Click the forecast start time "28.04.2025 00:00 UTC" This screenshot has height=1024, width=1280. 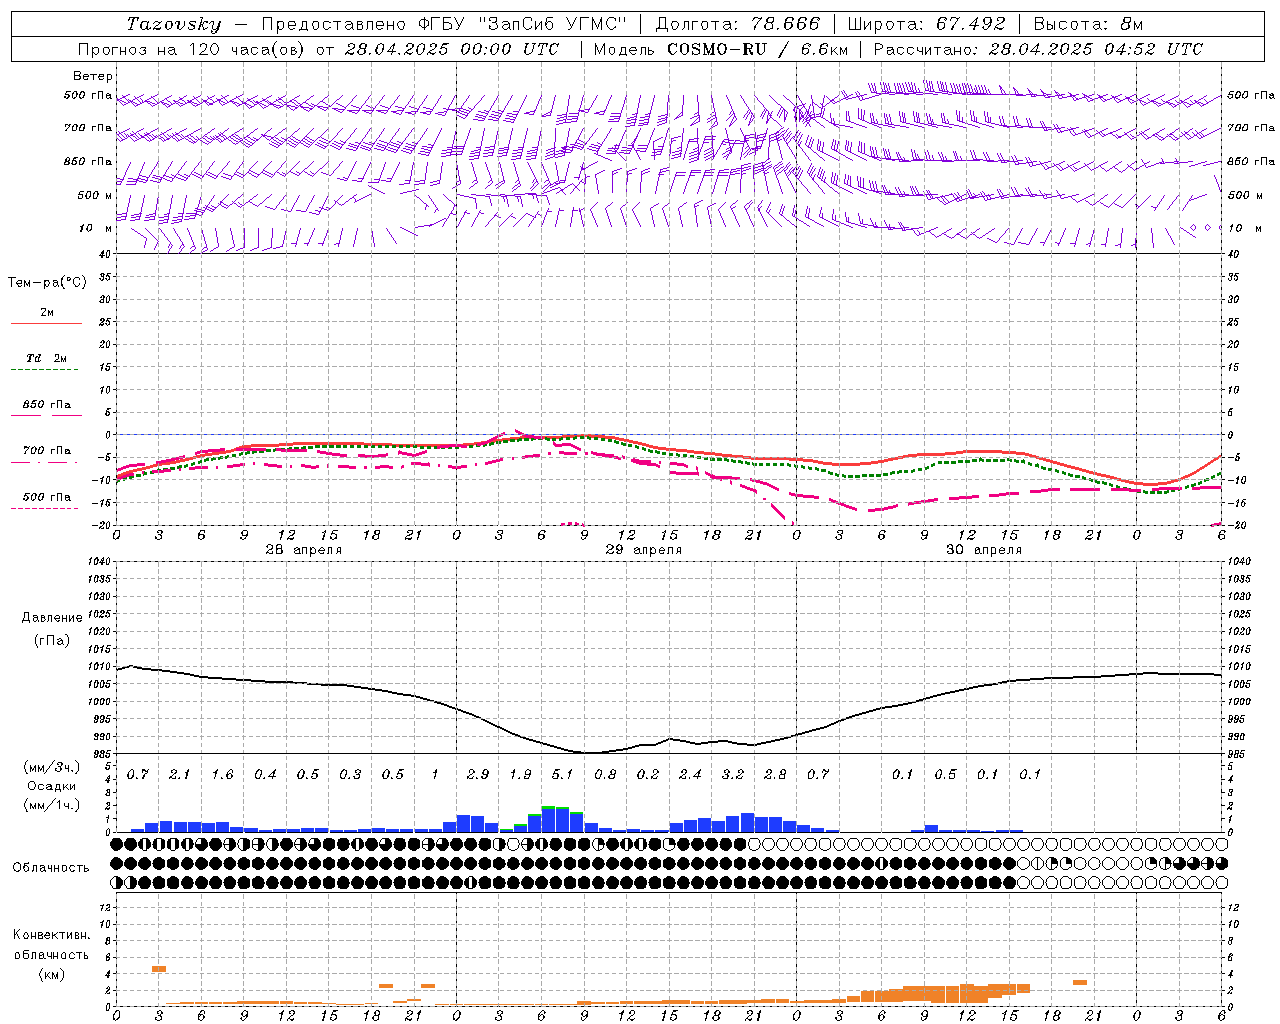point(452,49)
